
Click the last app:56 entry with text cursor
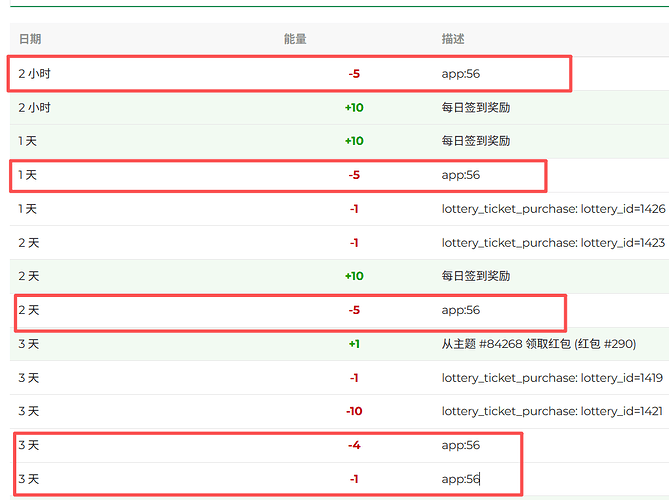pyautogui.click(x=461, y=479)
